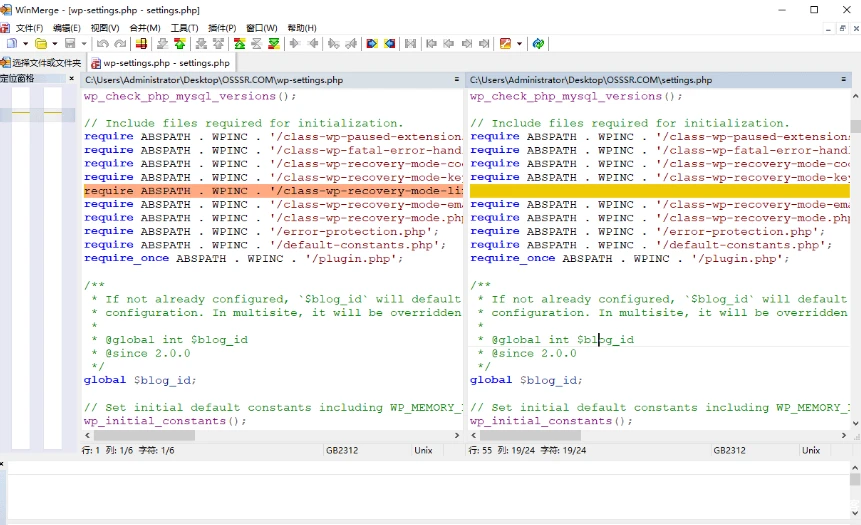Open the 帮助(H) menu
This screenshot has width=861, height=525.
click(x=301, y=28)
